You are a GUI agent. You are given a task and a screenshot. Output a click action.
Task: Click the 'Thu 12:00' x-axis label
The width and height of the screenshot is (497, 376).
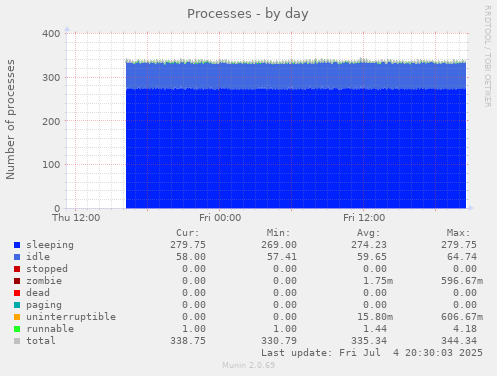(76, 218)
